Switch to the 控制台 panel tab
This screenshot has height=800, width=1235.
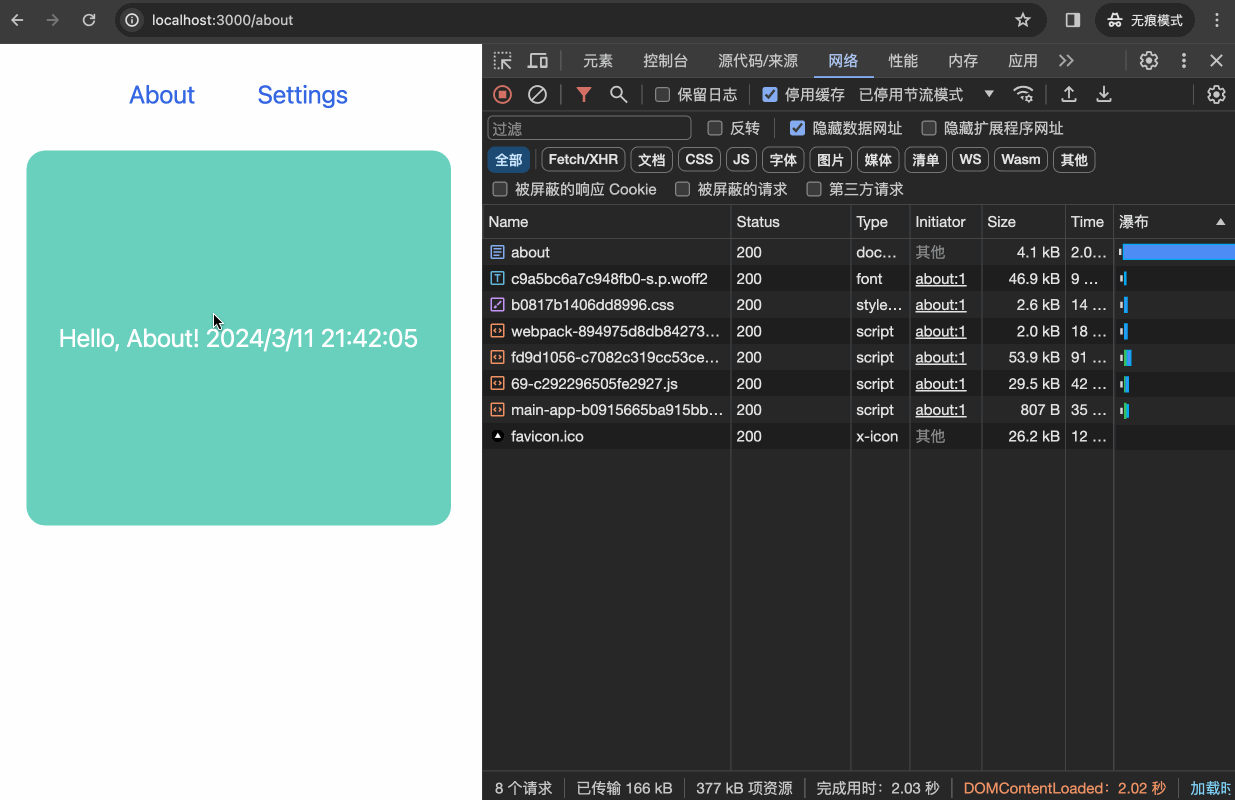(665, 60)
